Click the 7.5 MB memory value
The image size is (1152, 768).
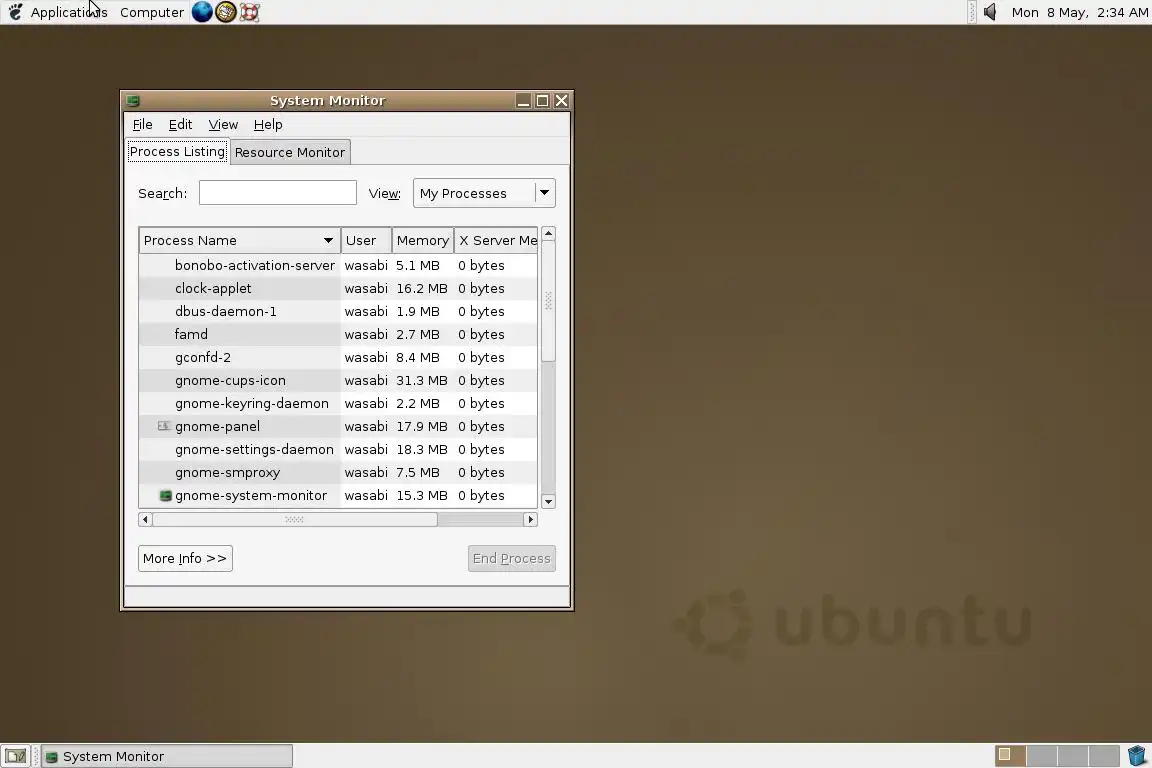click(x=417, y=473)
